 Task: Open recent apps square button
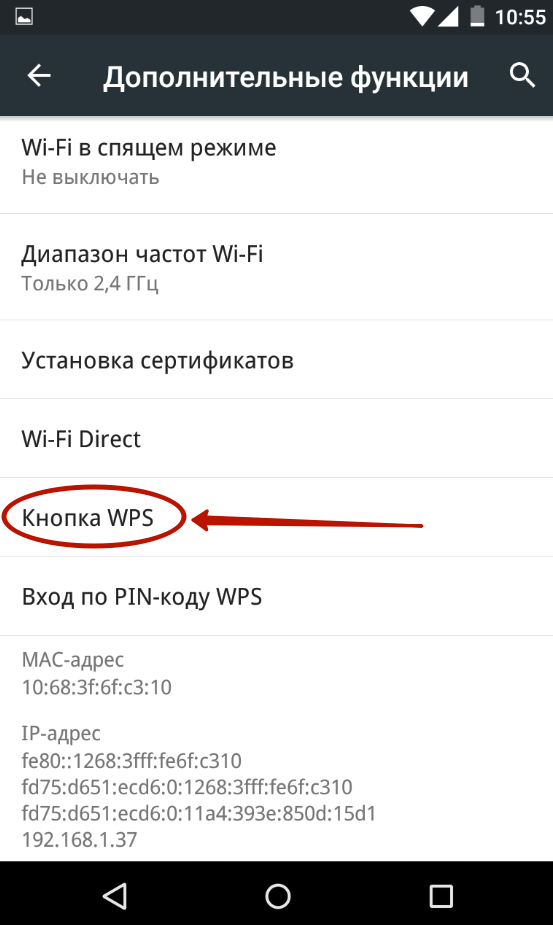pos(440,896)
